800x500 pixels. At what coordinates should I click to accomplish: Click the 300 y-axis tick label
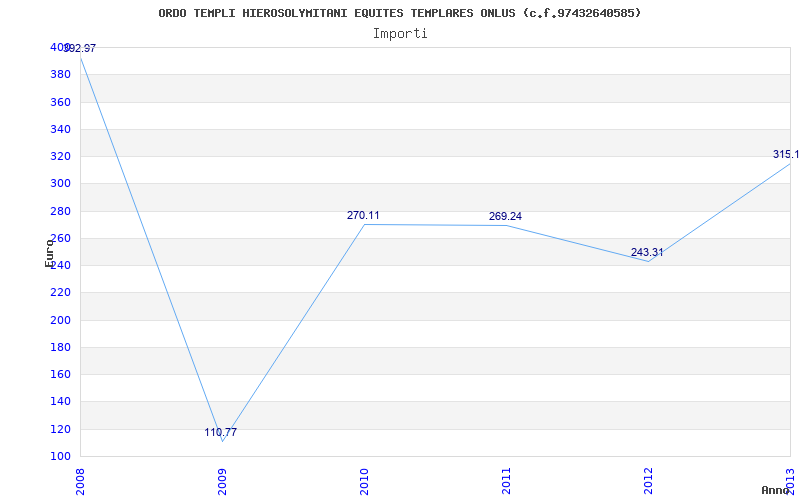click(60, 184)
